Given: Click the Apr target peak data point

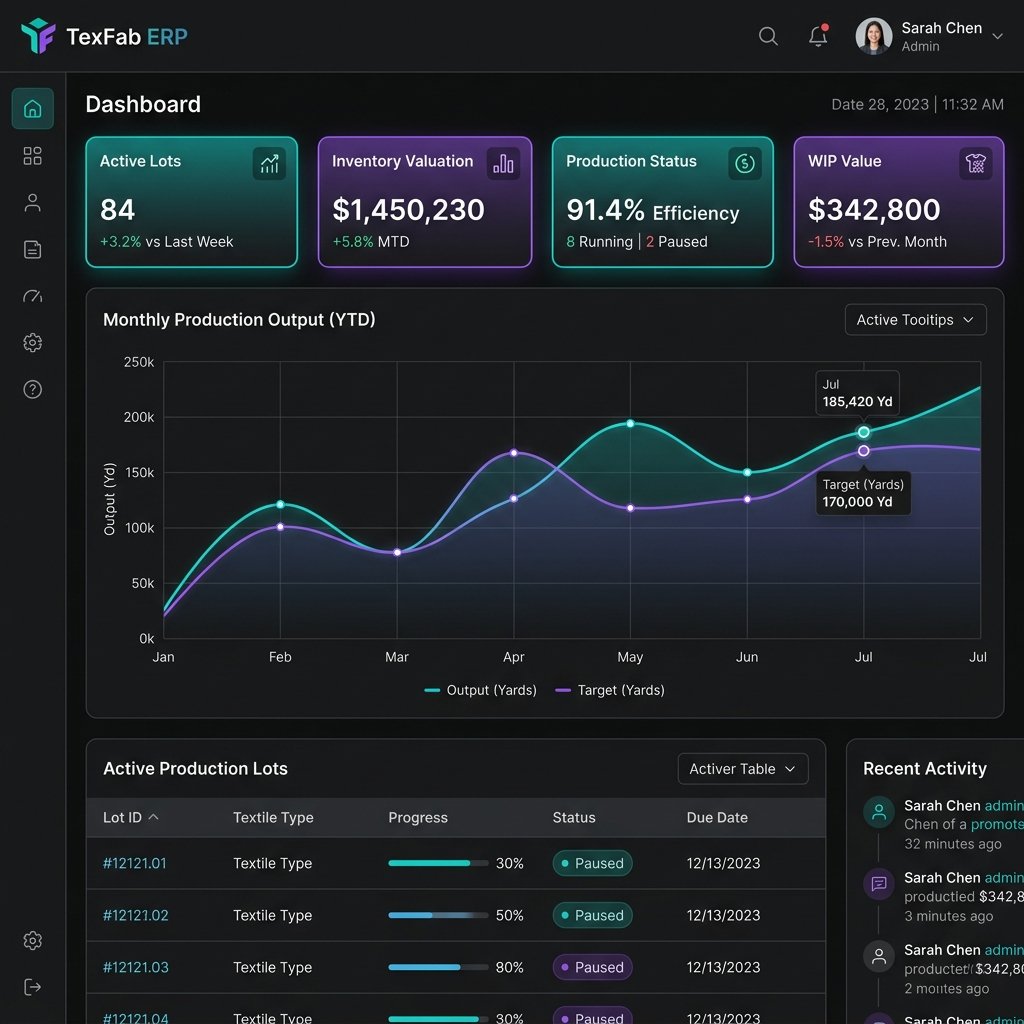Looking at the screenshot, I should tap(514, 453).
